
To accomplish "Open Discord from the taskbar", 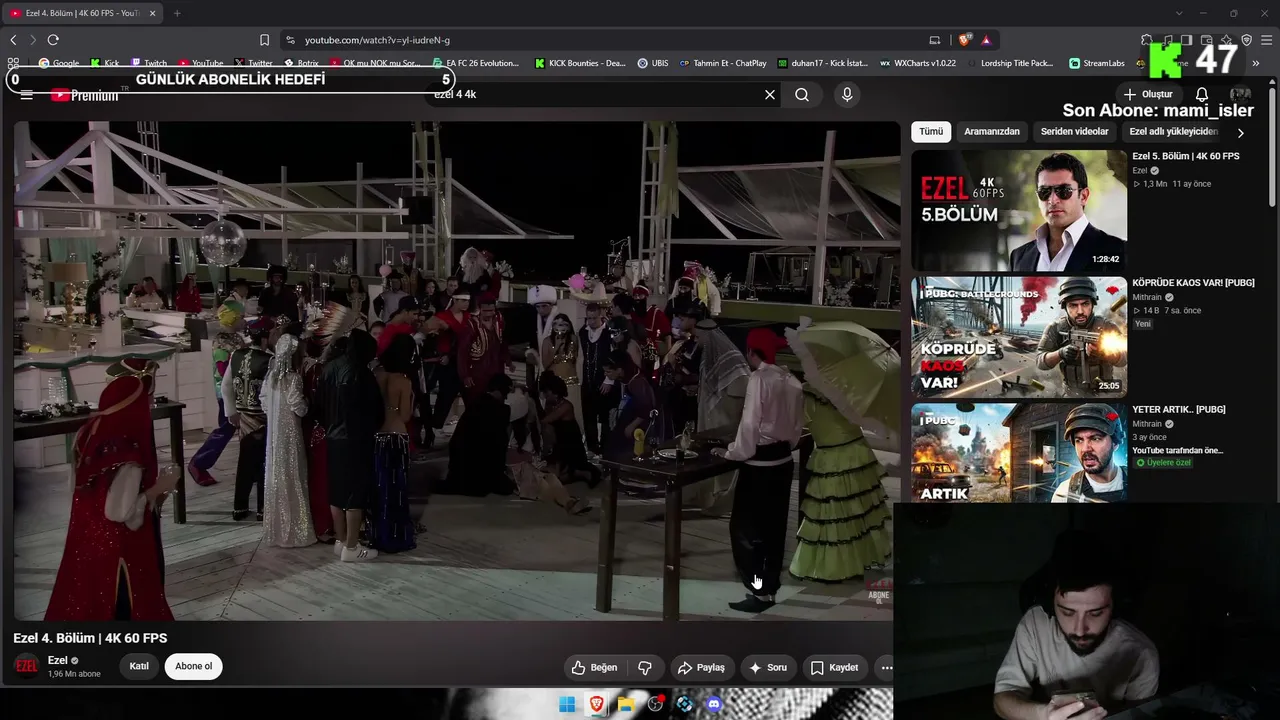I will point(714,704).
